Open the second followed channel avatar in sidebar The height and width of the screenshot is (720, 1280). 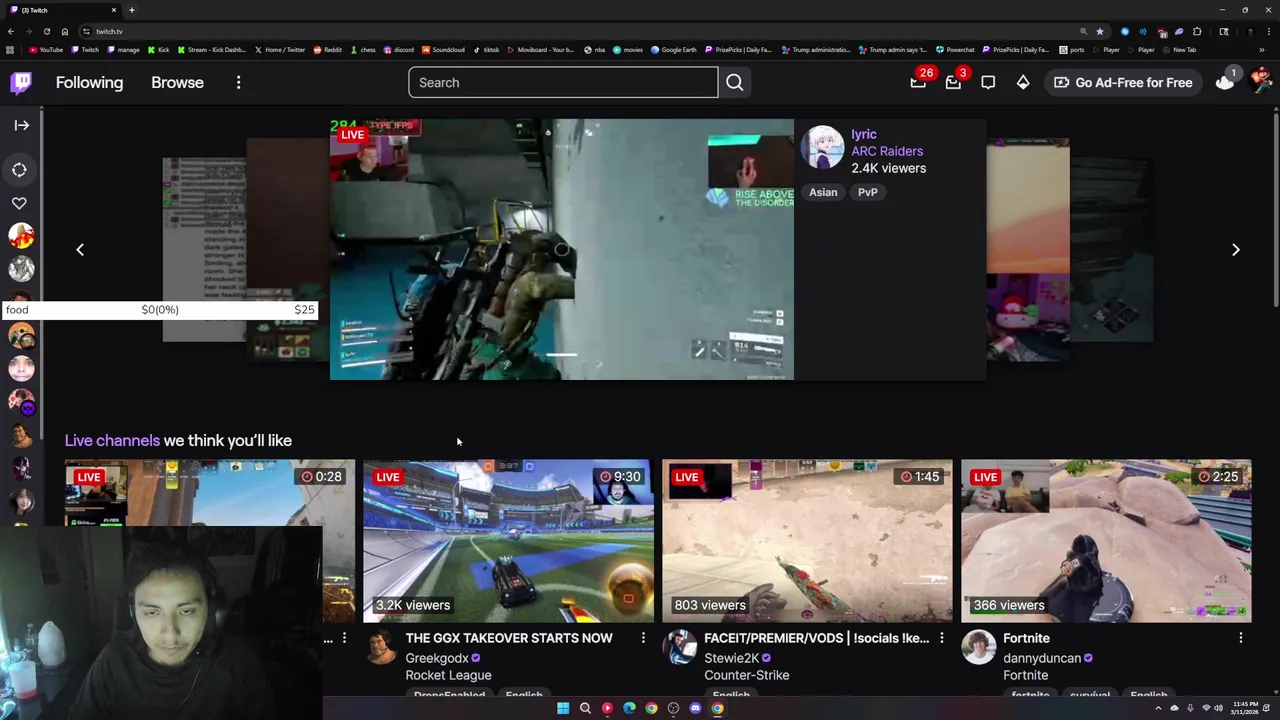pos(21,269)
